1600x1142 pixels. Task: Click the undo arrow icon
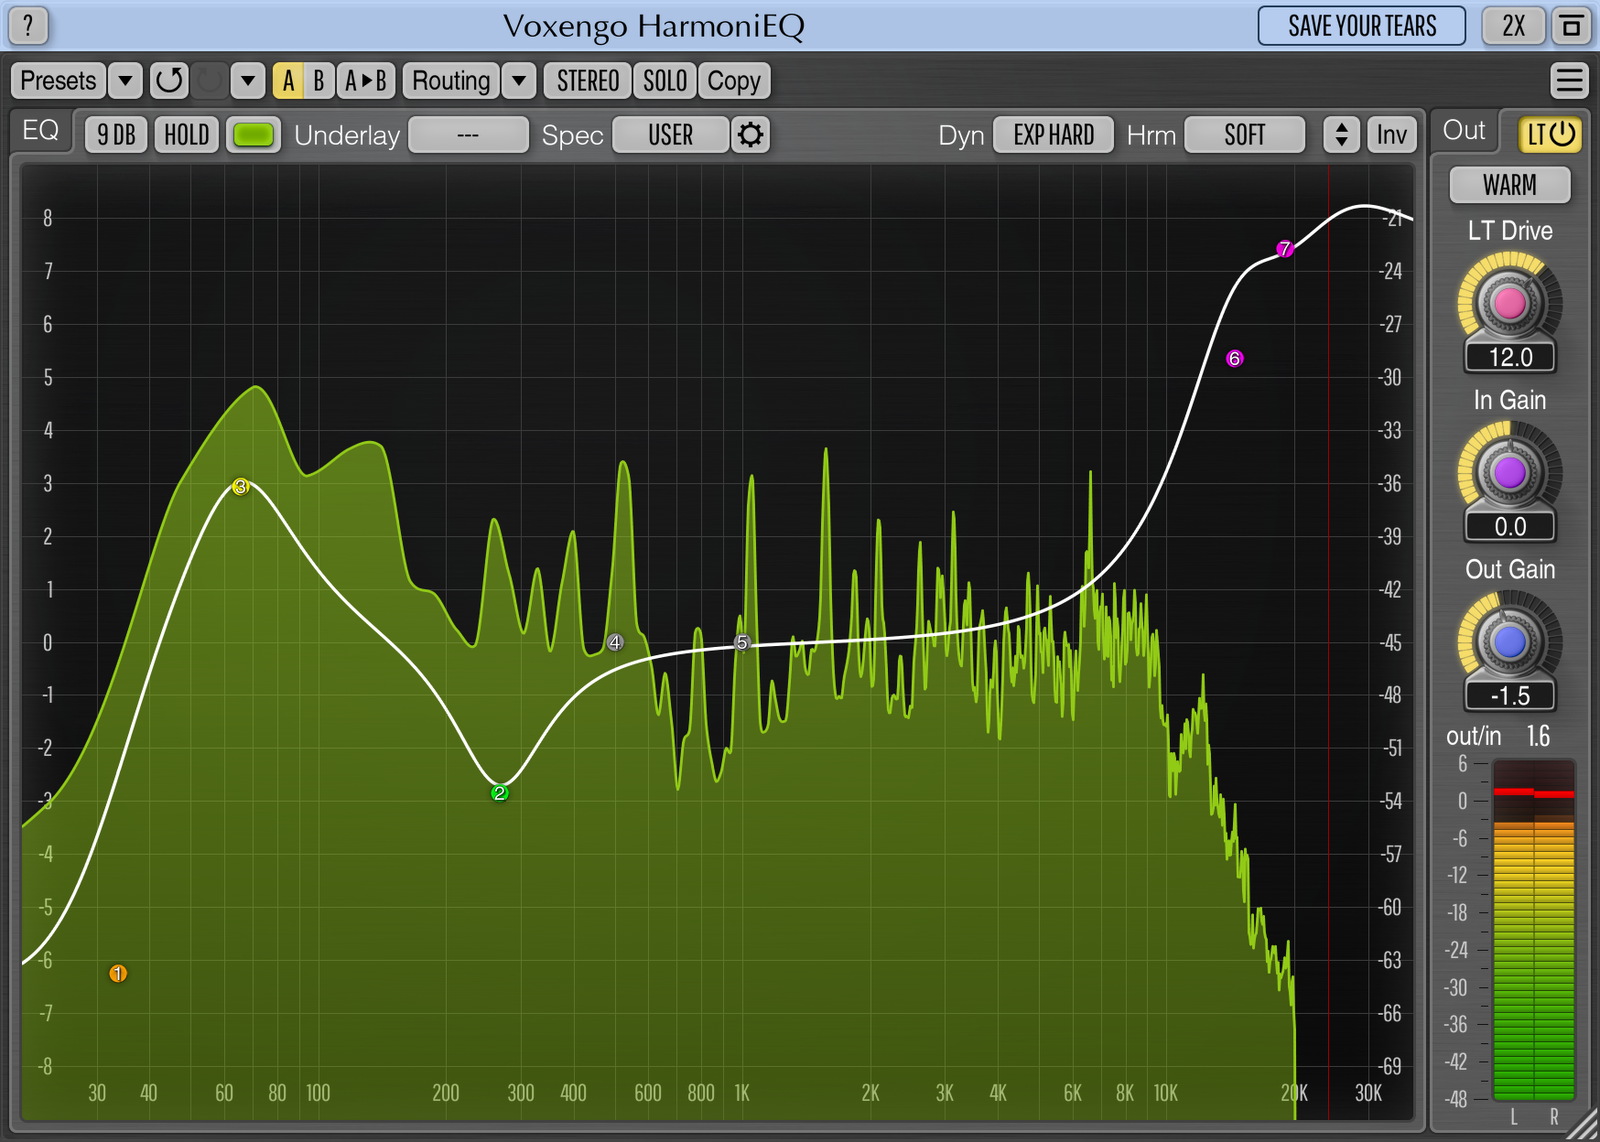coord(169,80)
